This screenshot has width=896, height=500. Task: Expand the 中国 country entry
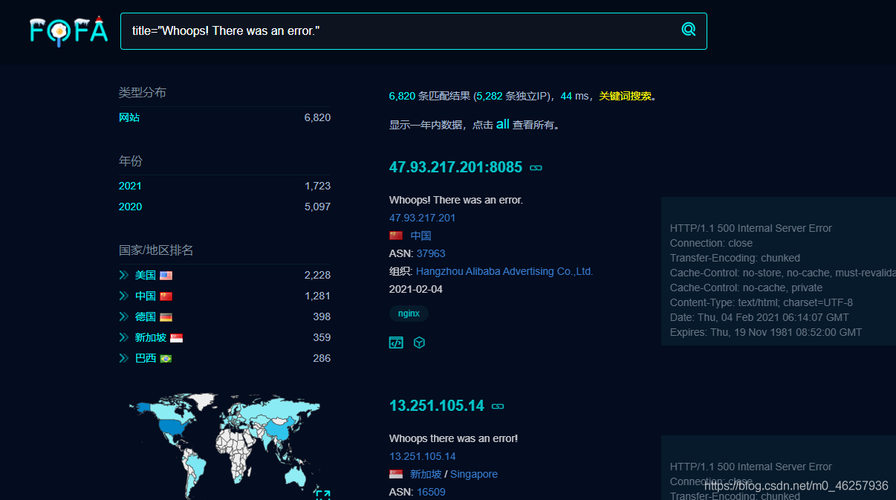click(x=123, y=295)
